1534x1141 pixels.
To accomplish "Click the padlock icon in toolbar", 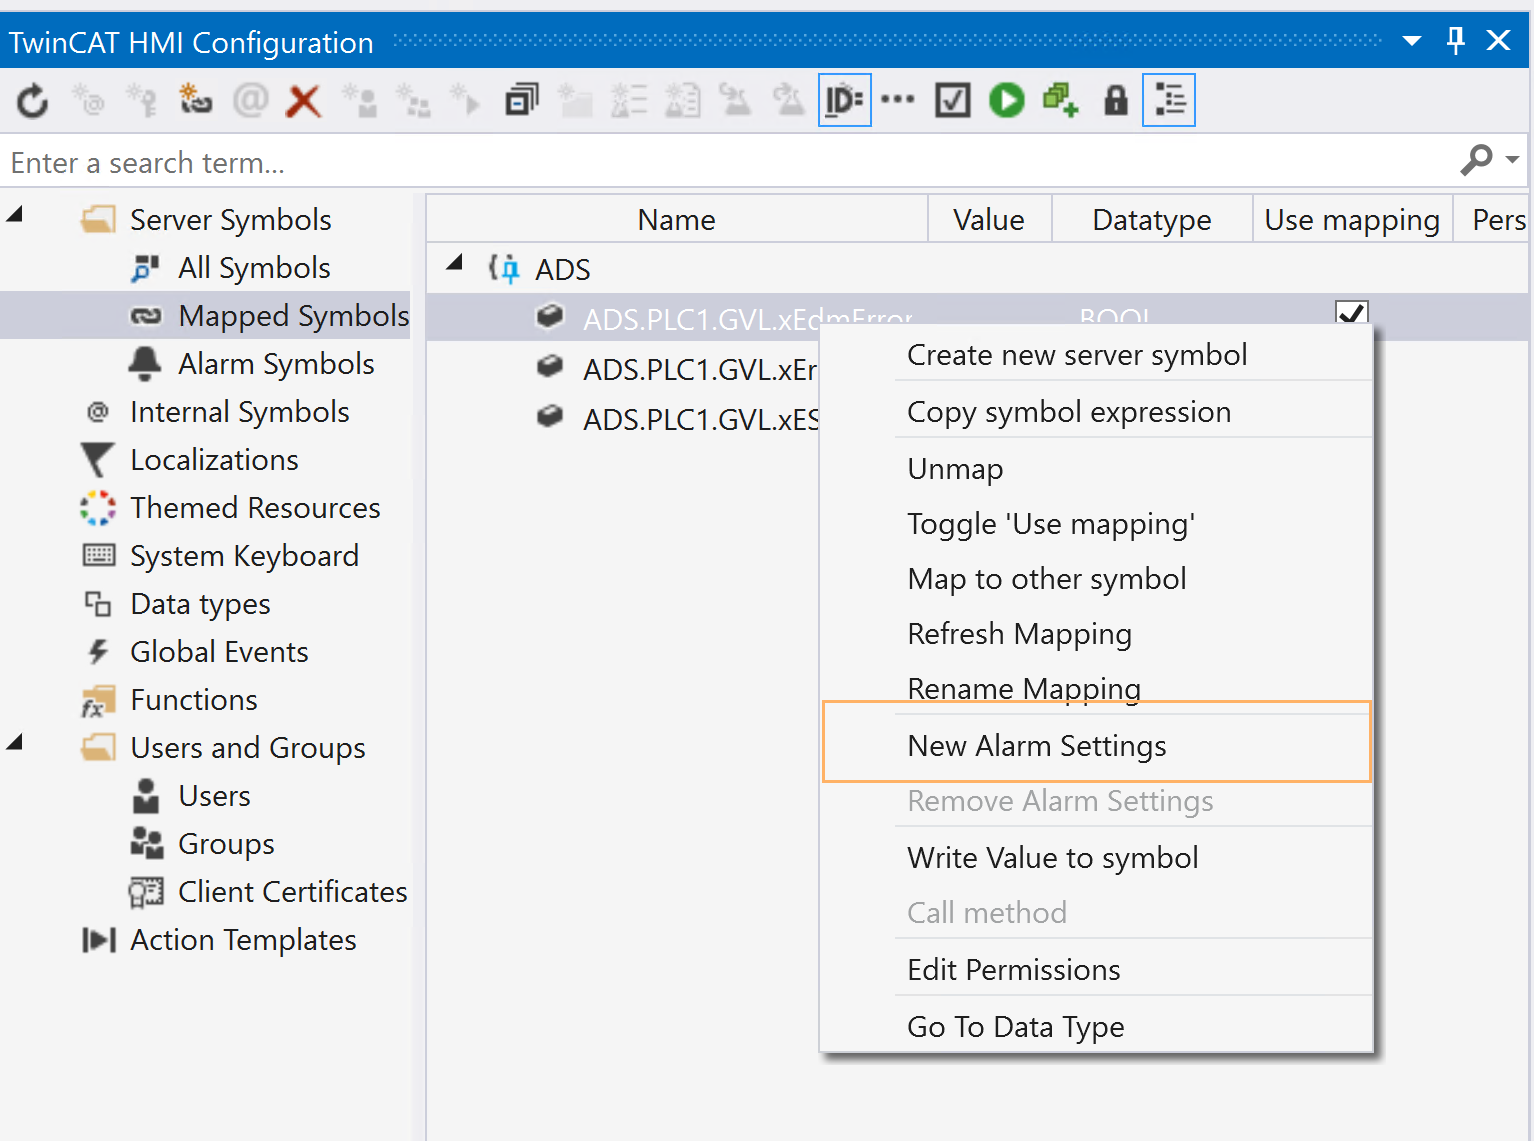I will click(1115, 100).
